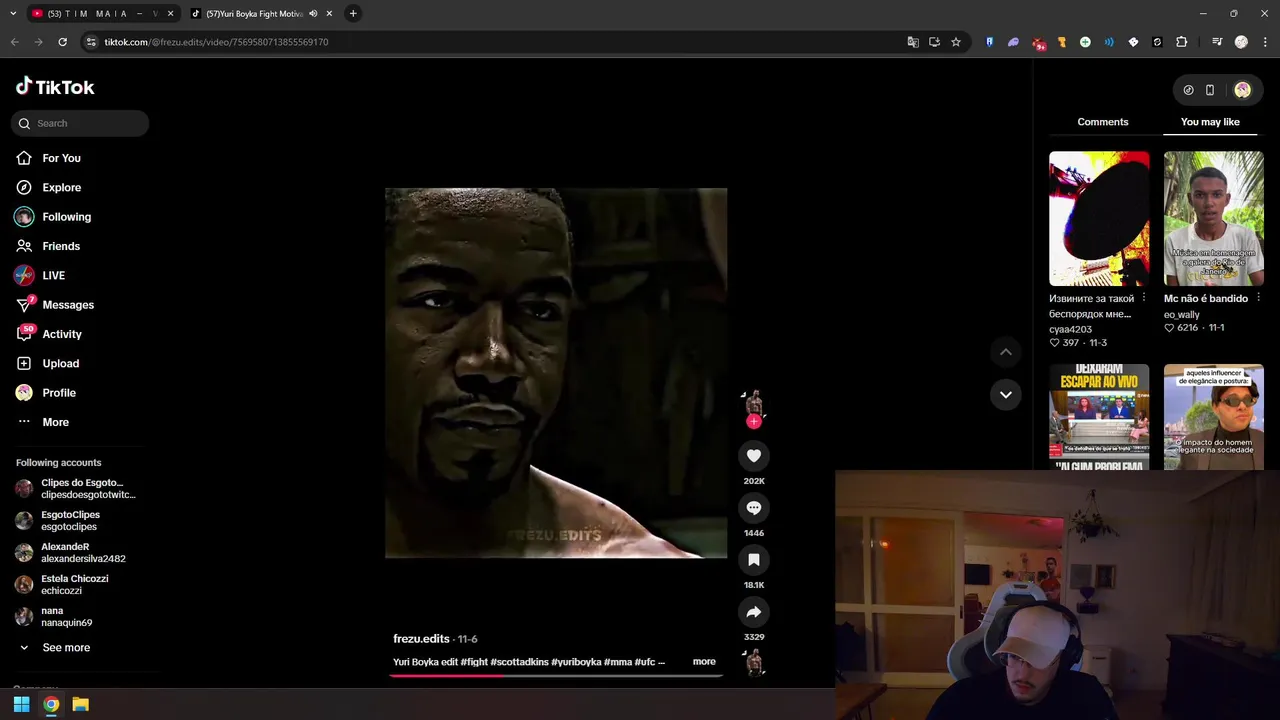Viewport: 1280px width, 720px height.
Task: Open the Windows Start menu
Action: tap(21, 705)
